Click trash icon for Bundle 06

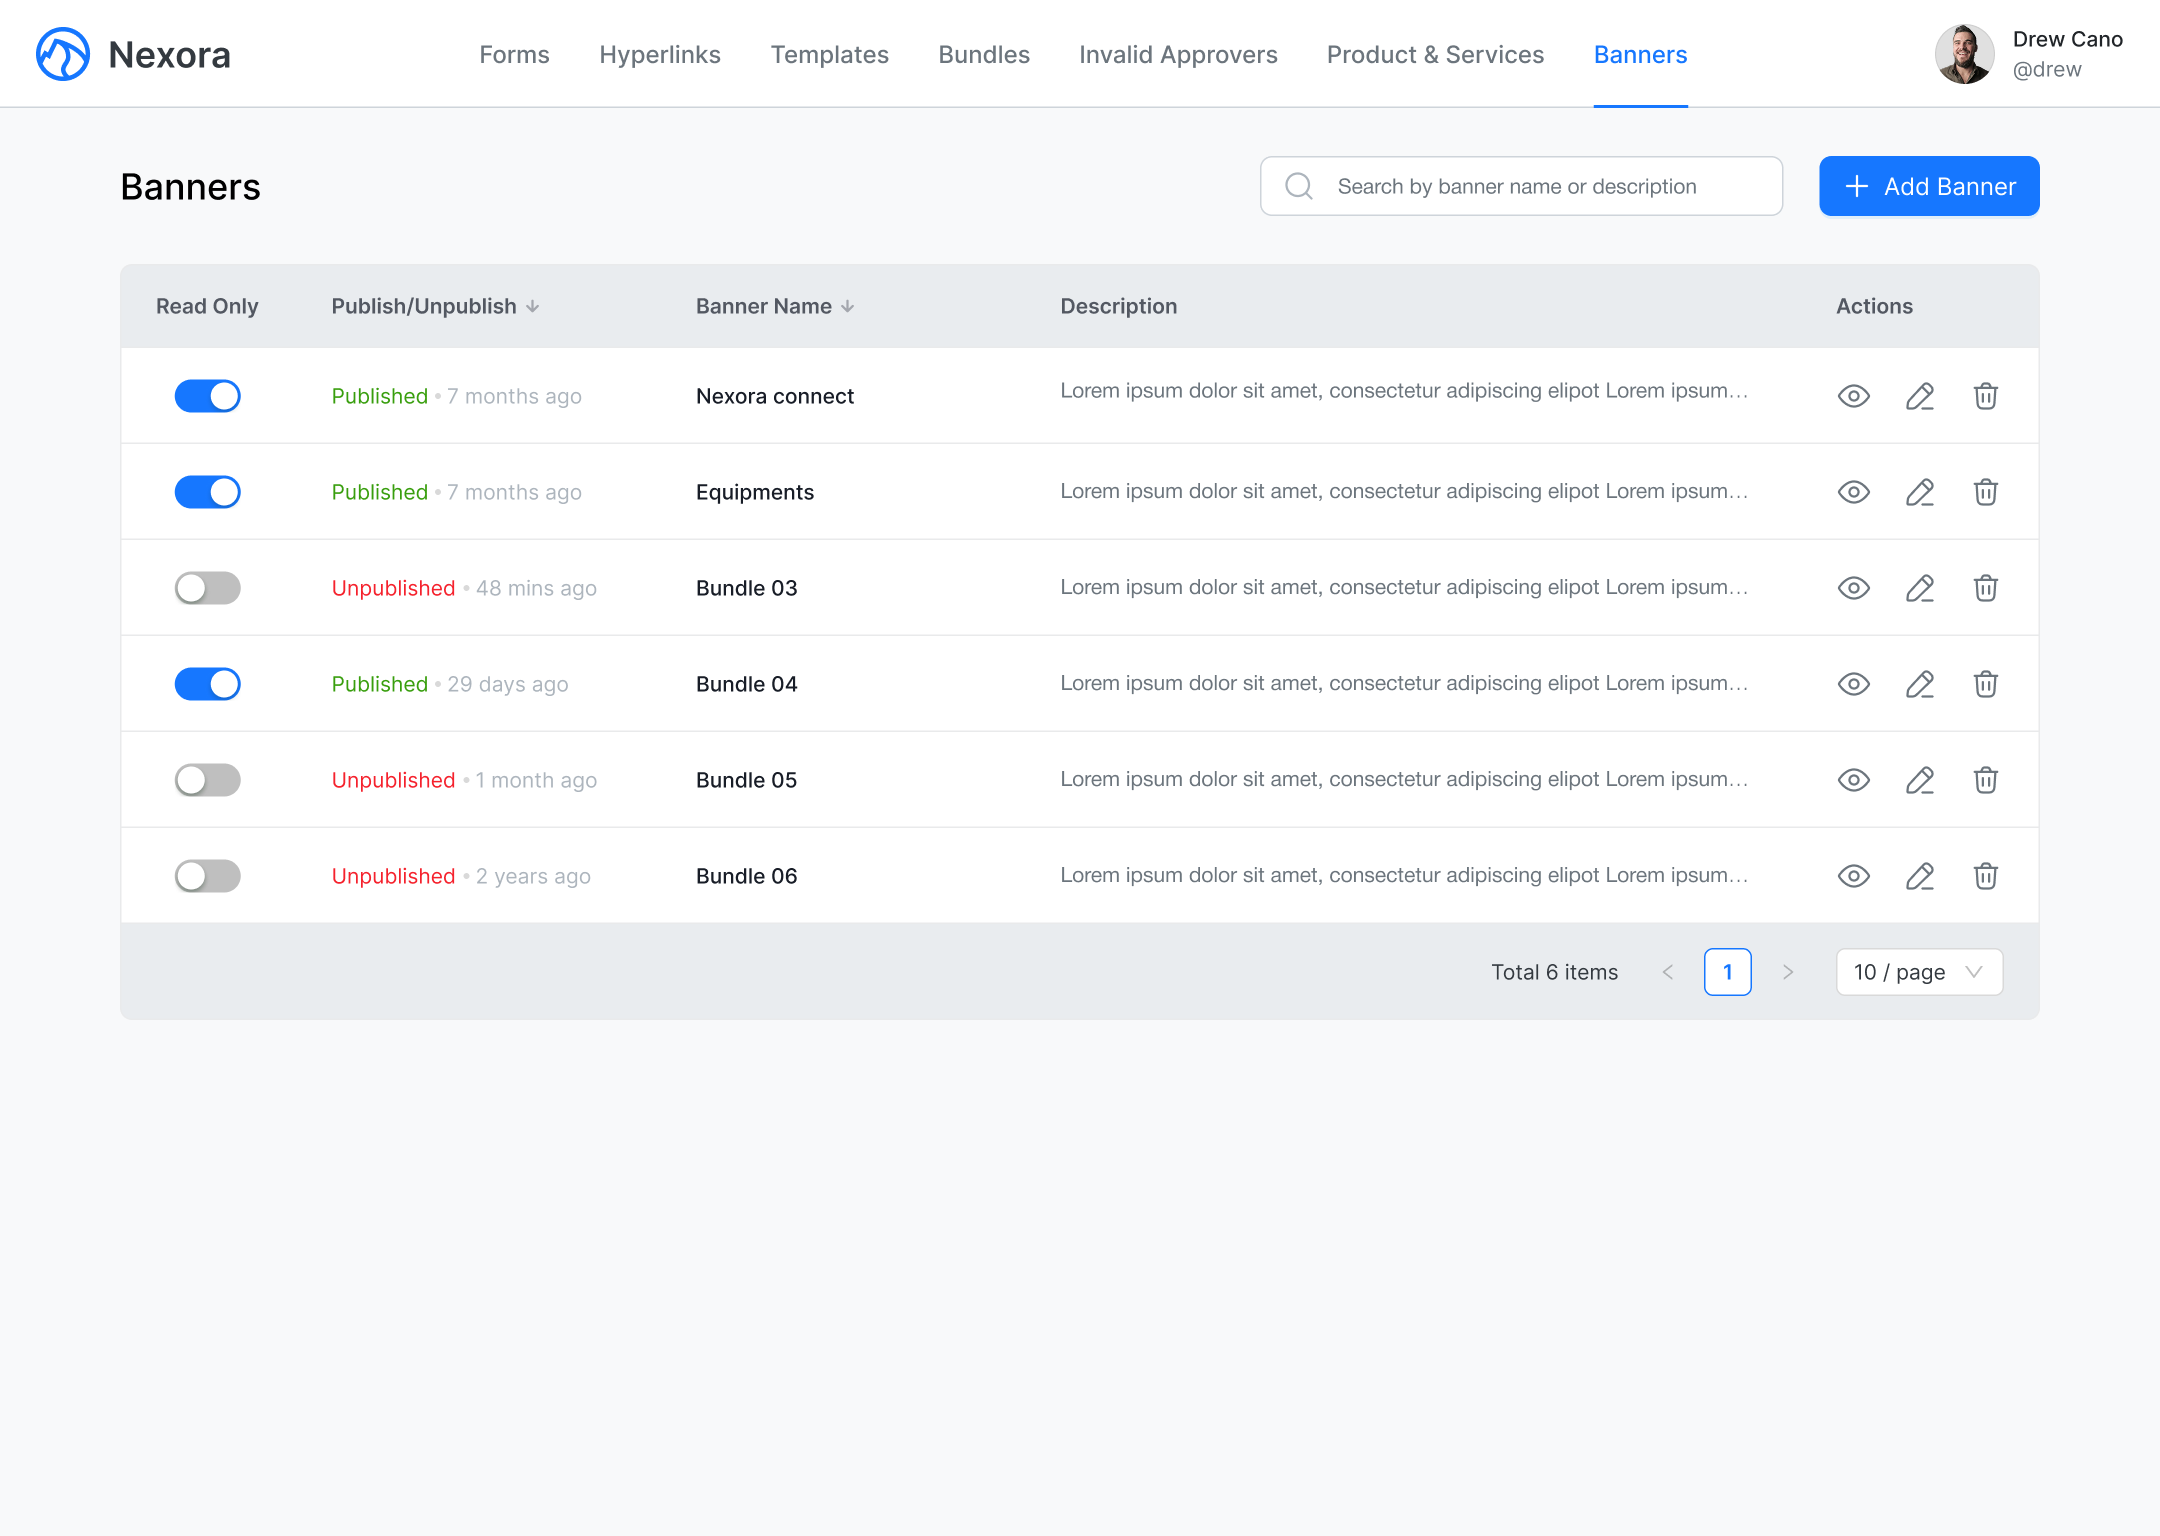click(1985, 876)
